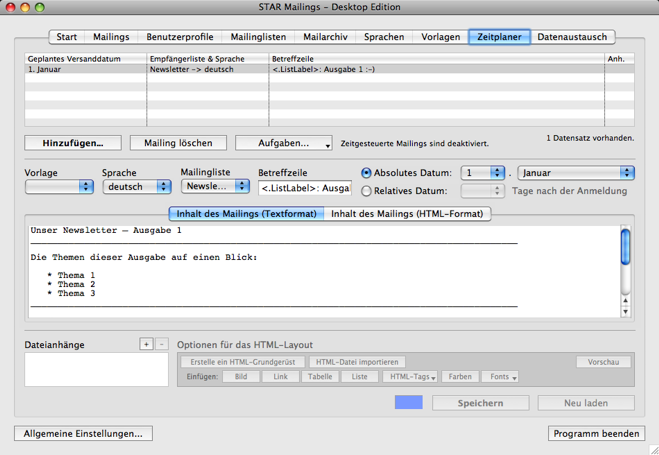Open the Datenaustausch tab
This screenshot has width=659, height=455.
point(572,37)
